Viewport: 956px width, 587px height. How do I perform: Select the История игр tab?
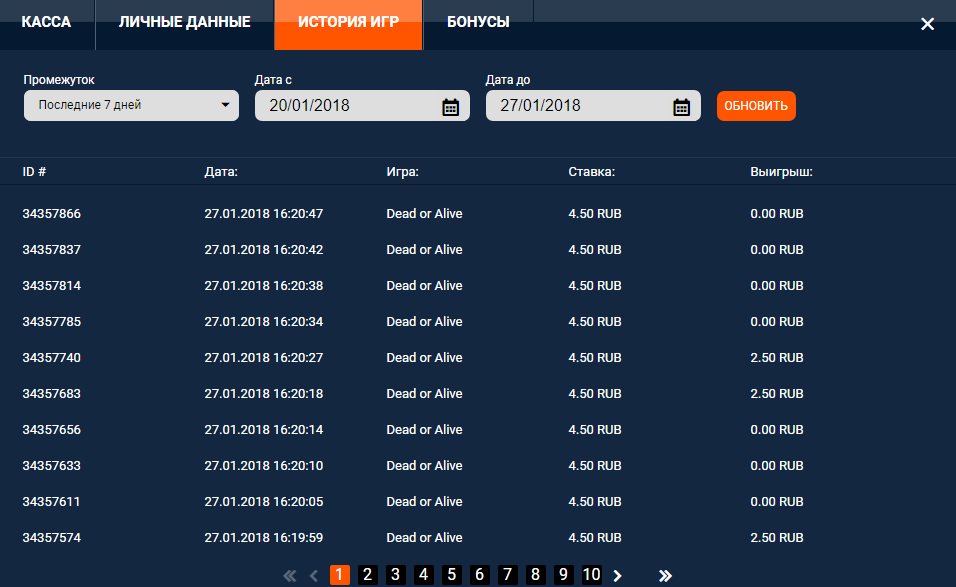click(x=348, y=22)
